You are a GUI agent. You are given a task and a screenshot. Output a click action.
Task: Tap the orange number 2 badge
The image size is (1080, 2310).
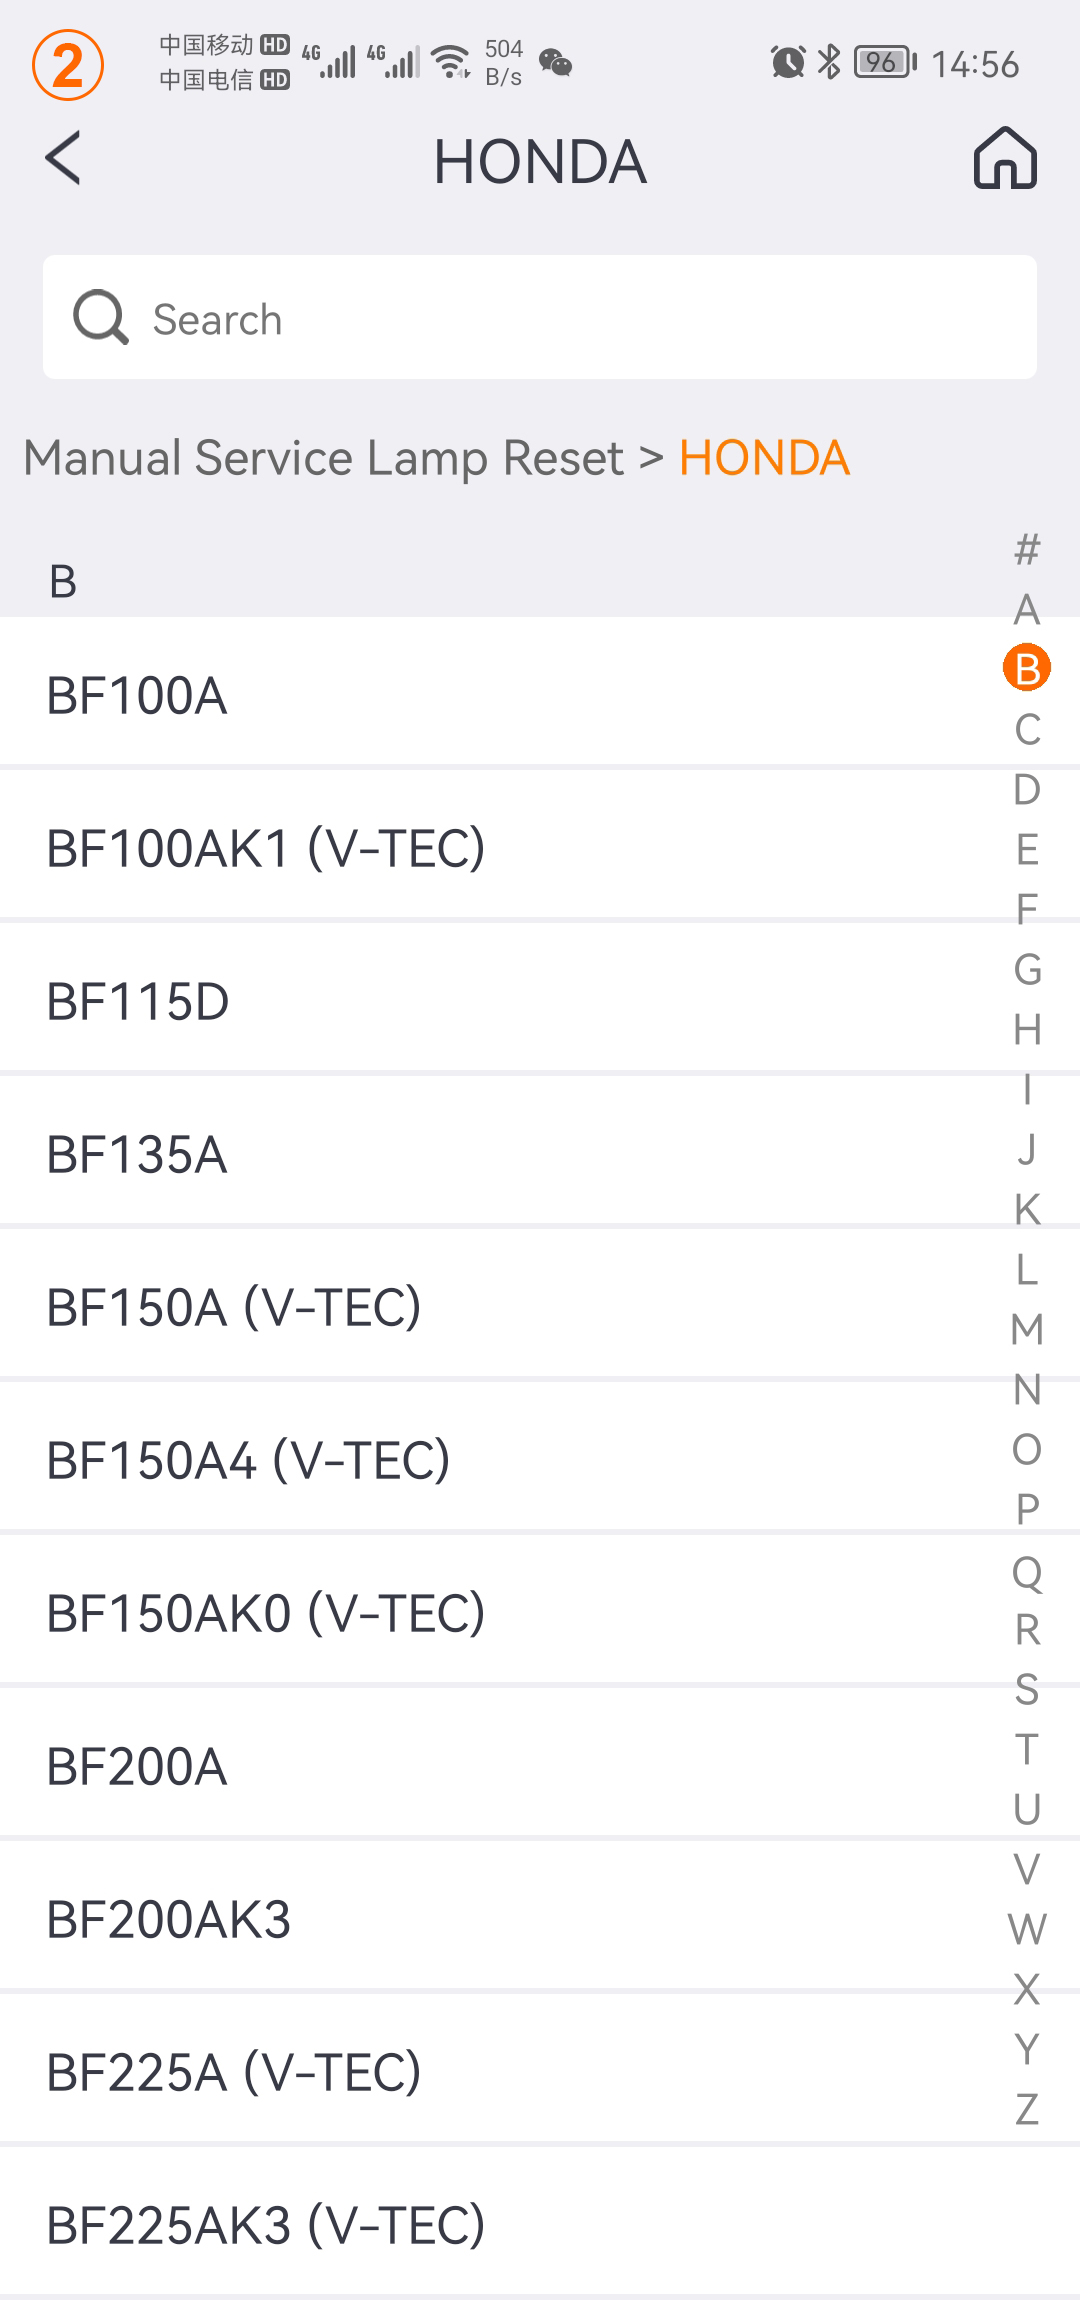[x=68, y=66]
